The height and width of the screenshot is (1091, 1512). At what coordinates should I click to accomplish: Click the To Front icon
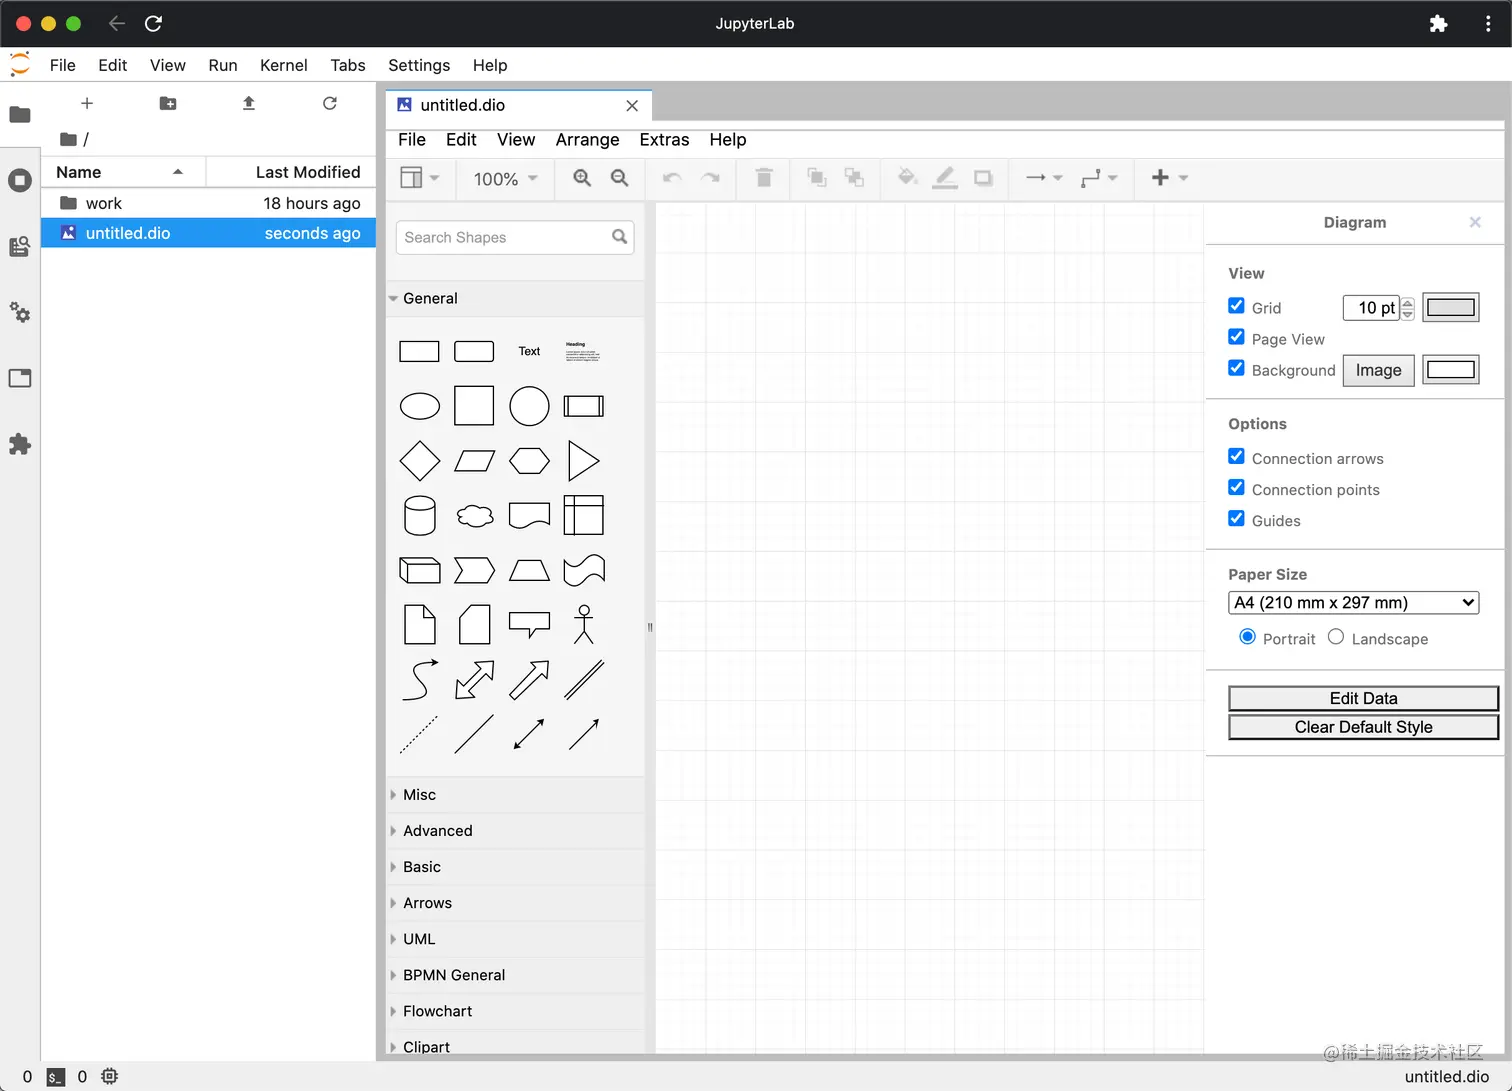817,178
